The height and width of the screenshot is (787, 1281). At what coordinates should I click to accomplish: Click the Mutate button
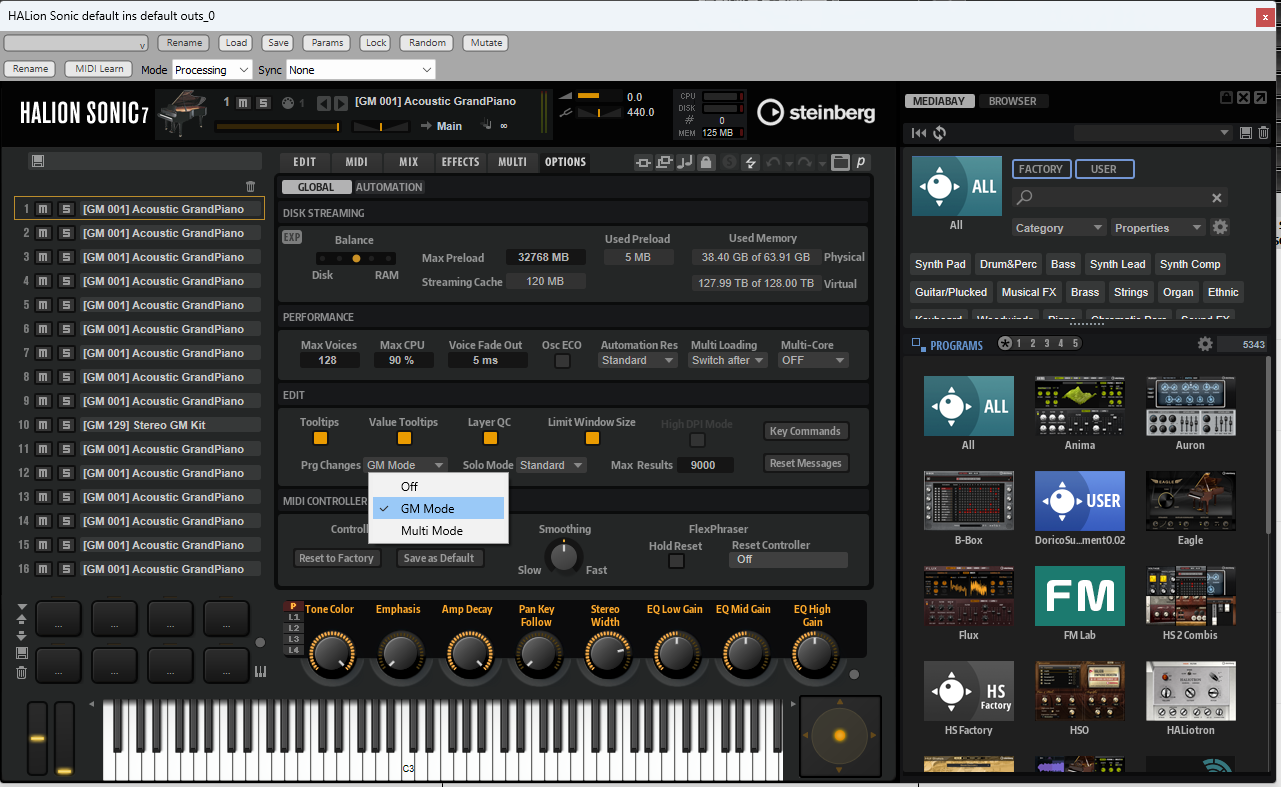[487, 43]
